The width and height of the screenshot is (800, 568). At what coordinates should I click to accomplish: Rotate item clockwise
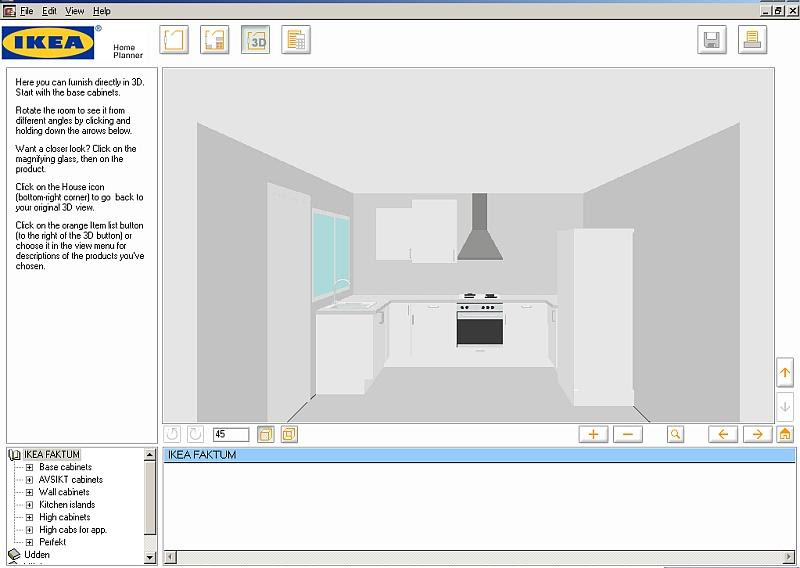coord(195,434)
